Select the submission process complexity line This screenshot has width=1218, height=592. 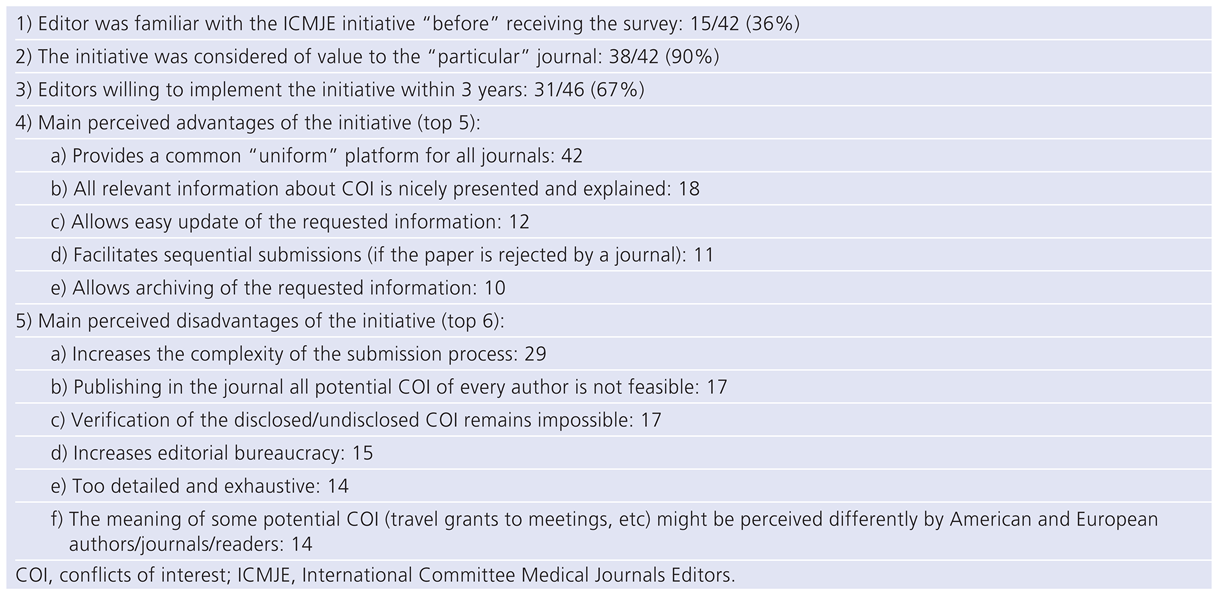tap(298, 354)
